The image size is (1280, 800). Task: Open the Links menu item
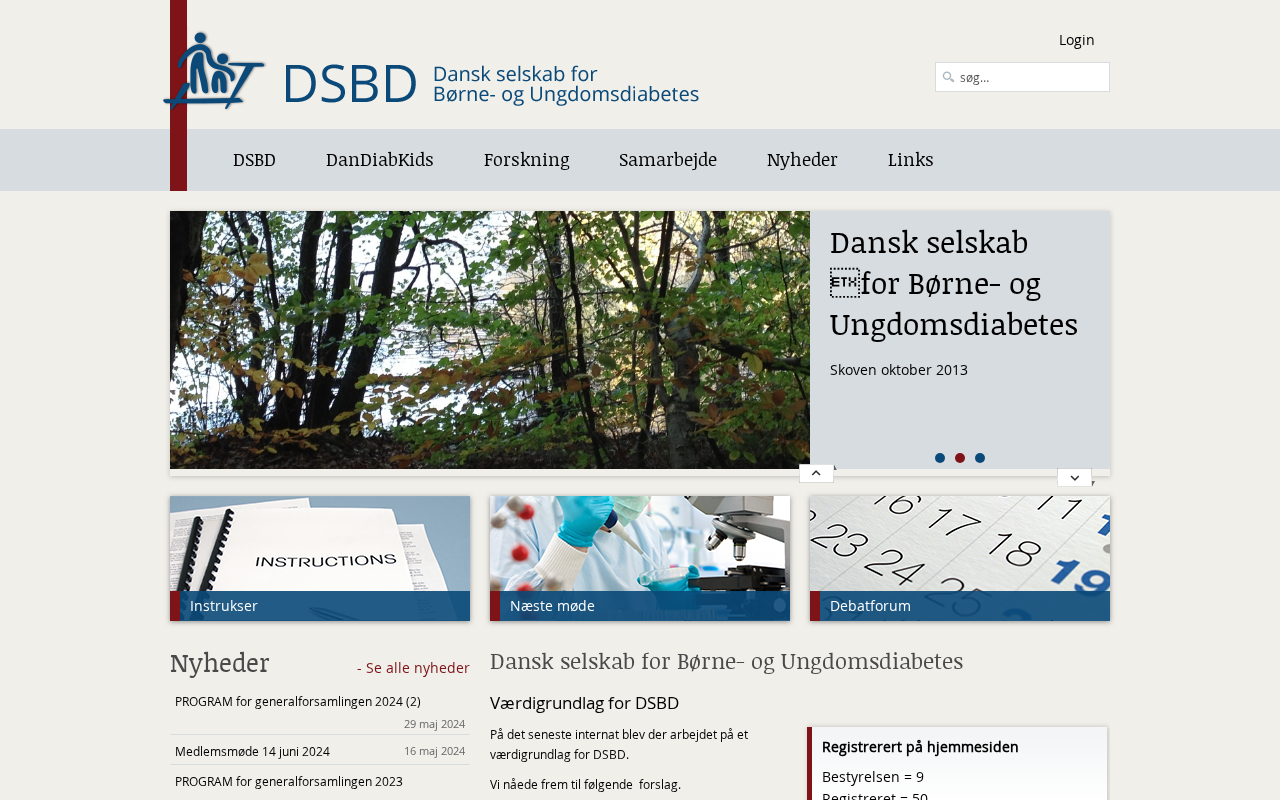pyautogui.click(x=911, y=160)
